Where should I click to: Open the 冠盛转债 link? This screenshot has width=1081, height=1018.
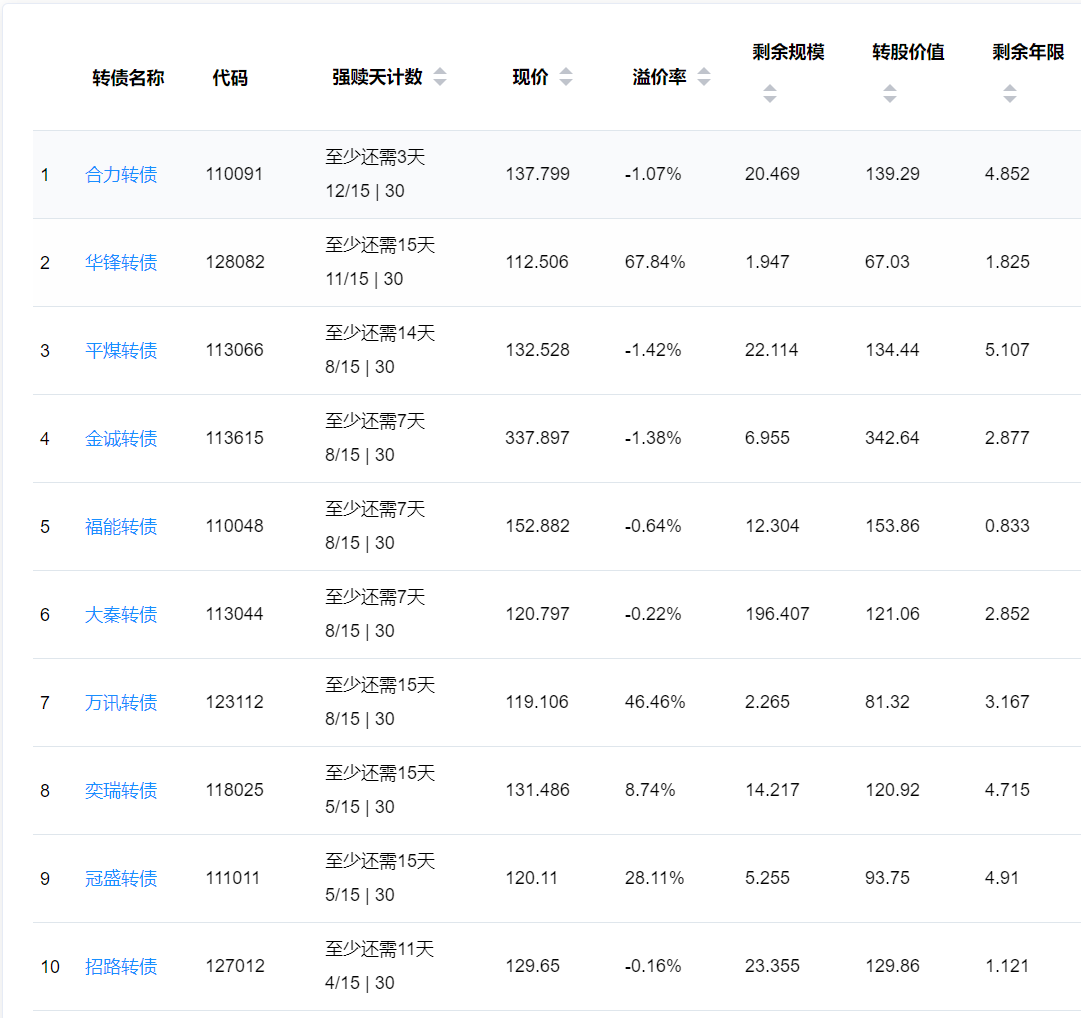121,879
